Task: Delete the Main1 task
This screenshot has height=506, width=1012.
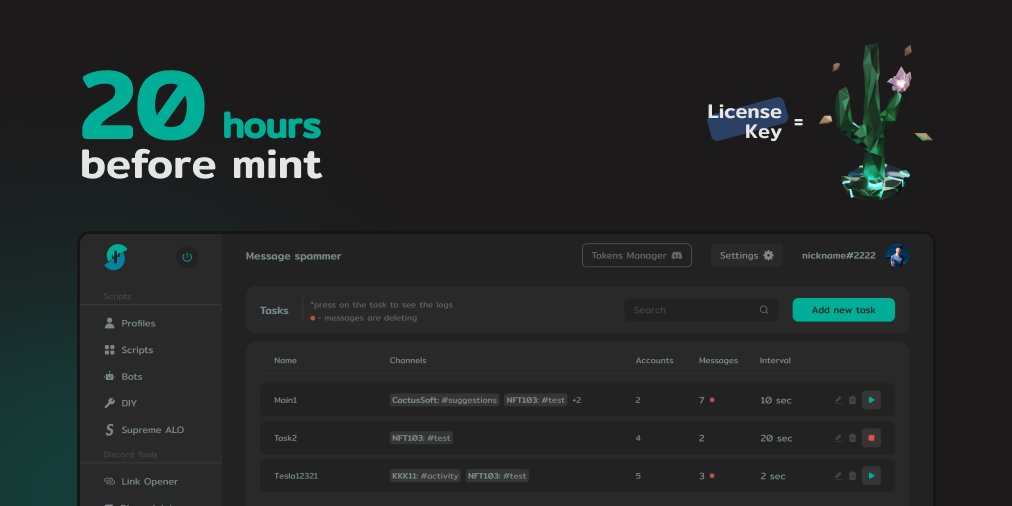Action: point(852,400)
